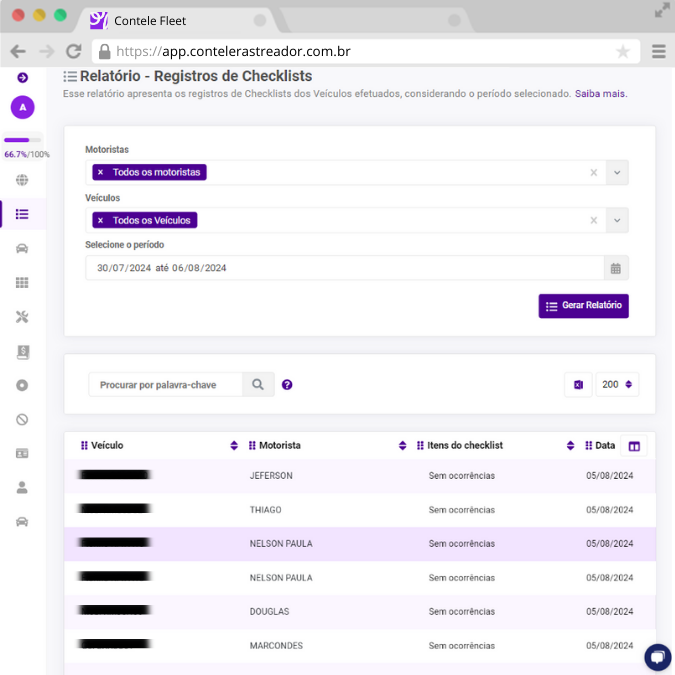Bookmark page with the star icon

[622, 52]
